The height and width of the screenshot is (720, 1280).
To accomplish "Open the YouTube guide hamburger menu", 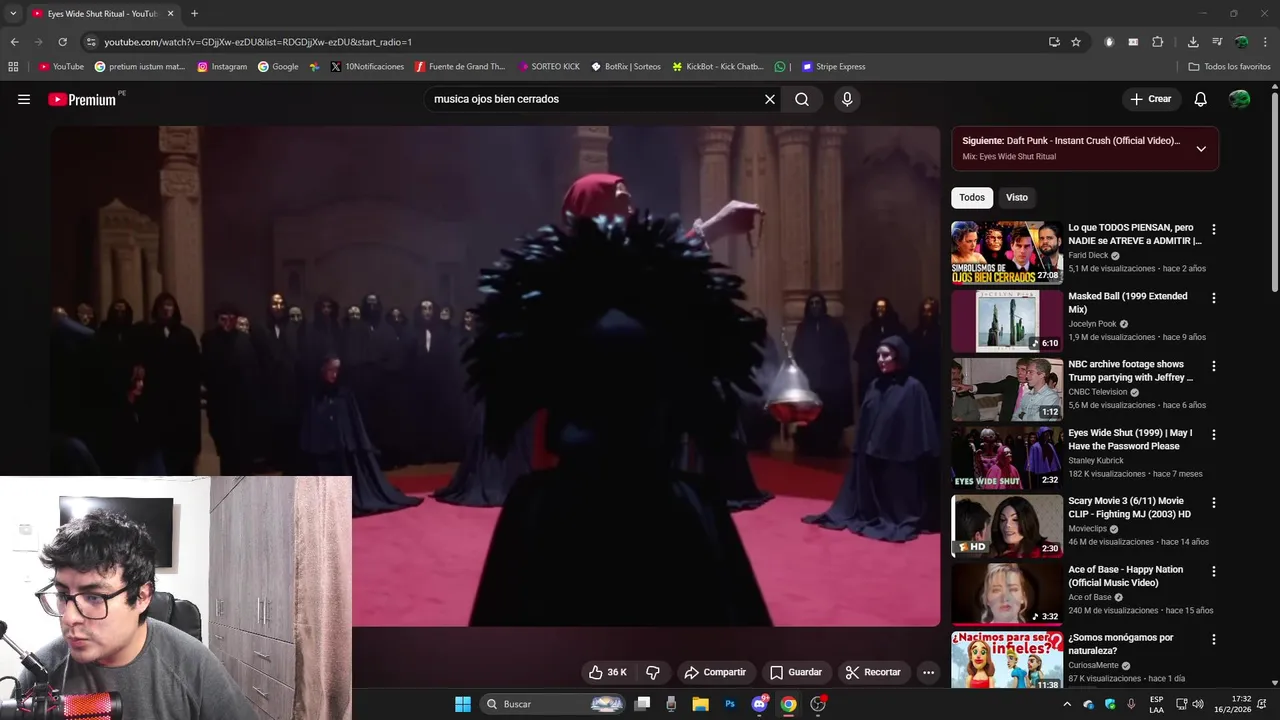I will (x=24, y=99).
